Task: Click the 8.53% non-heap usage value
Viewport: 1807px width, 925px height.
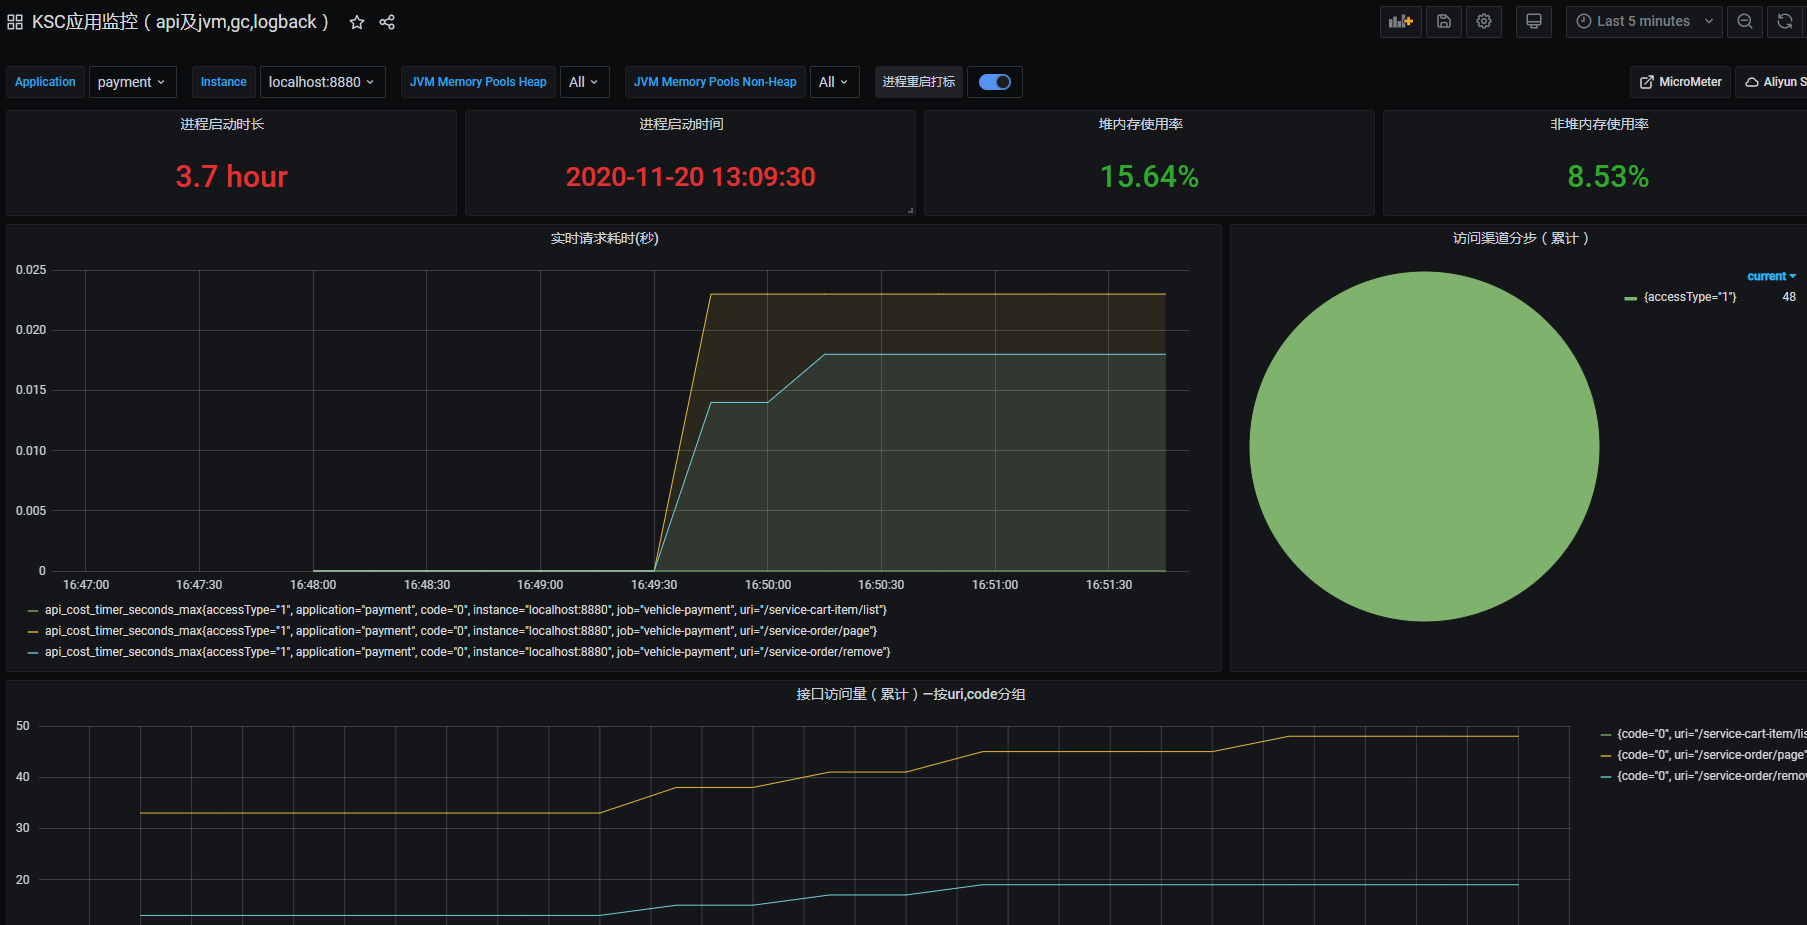Action: [1608, 177]
